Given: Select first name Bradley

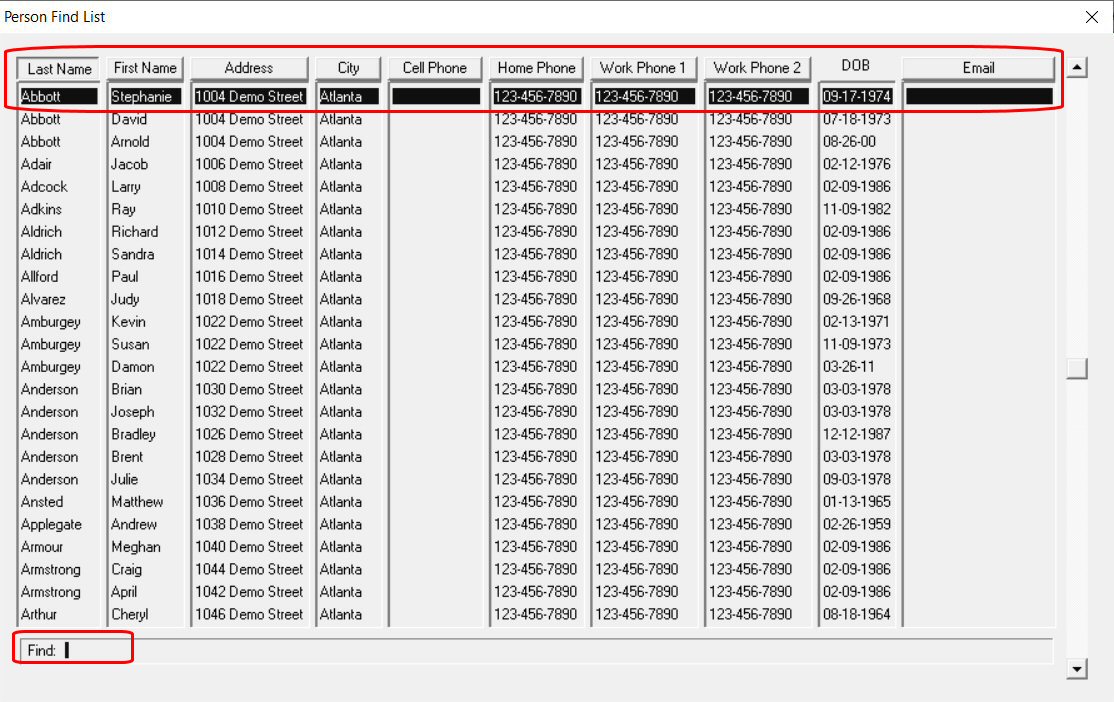Looking at the screenshot, I should 133,434.
